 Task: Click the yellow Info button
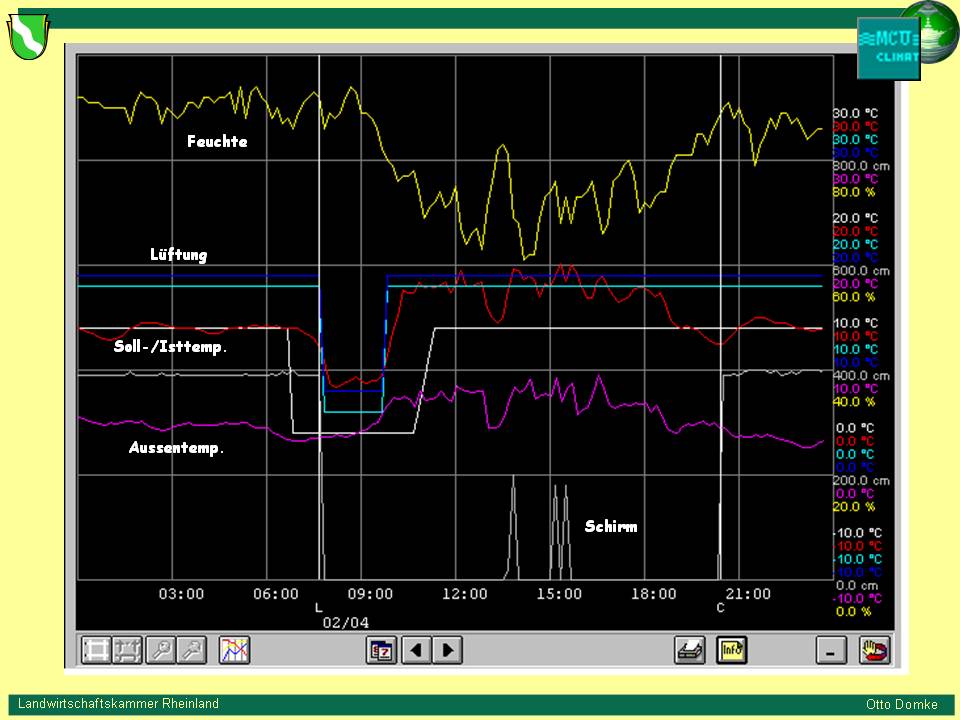click(731, 650)
